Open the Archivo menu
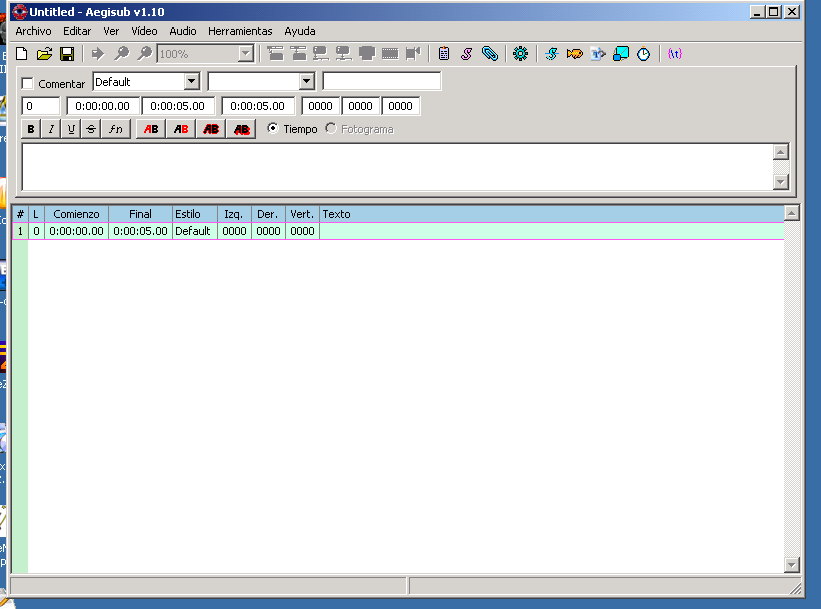This screenshot has width=821, height=609. tap(34, 31)
